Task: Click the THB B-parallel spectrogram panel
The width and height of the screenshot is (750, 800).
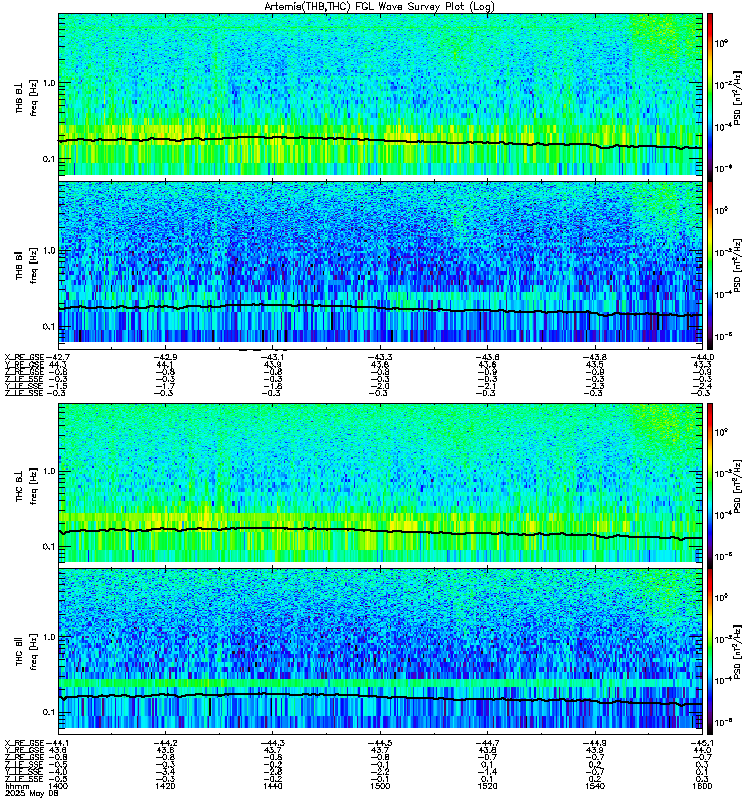Action: [x=380, y=262]
